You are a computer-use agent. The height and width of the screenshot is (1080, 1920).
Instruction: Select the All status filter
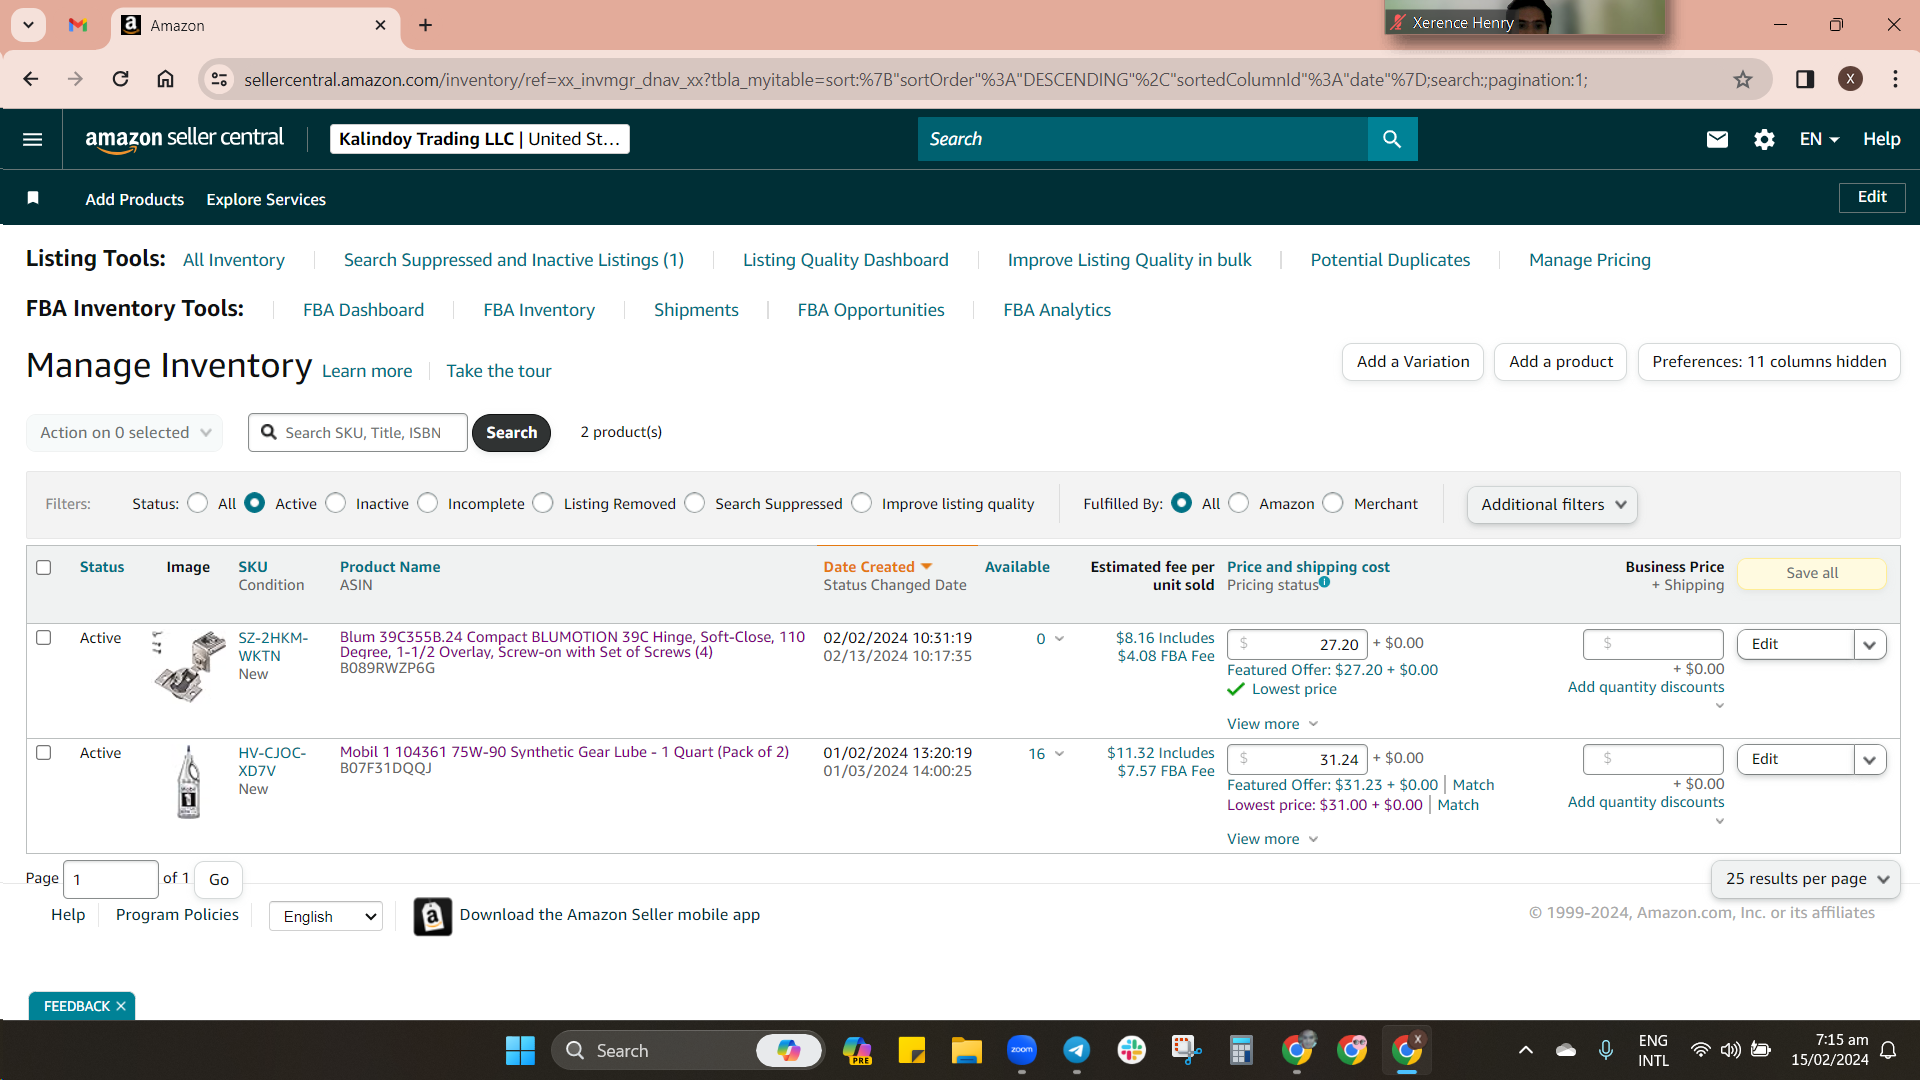point(198,503)
